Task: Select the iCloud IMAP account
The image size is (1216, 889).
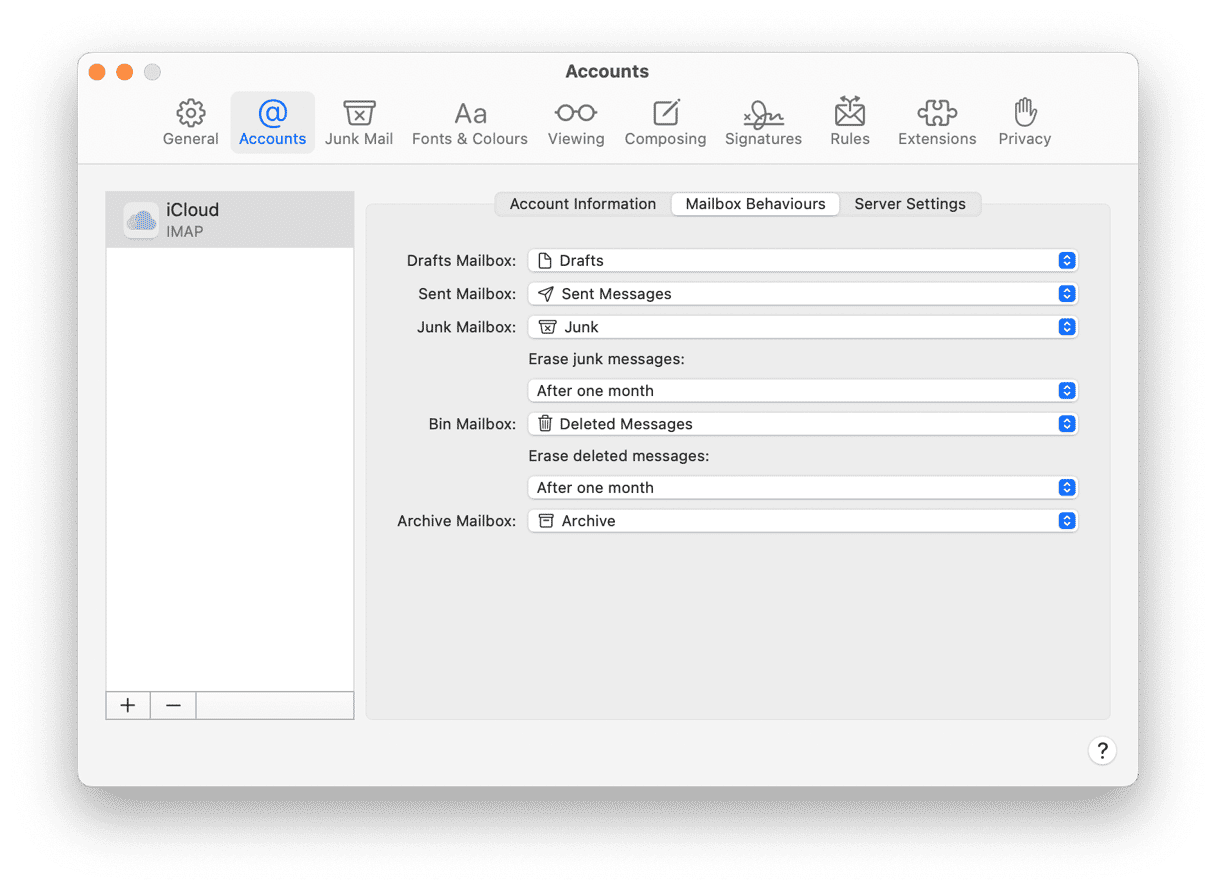Action: [230, 219]
